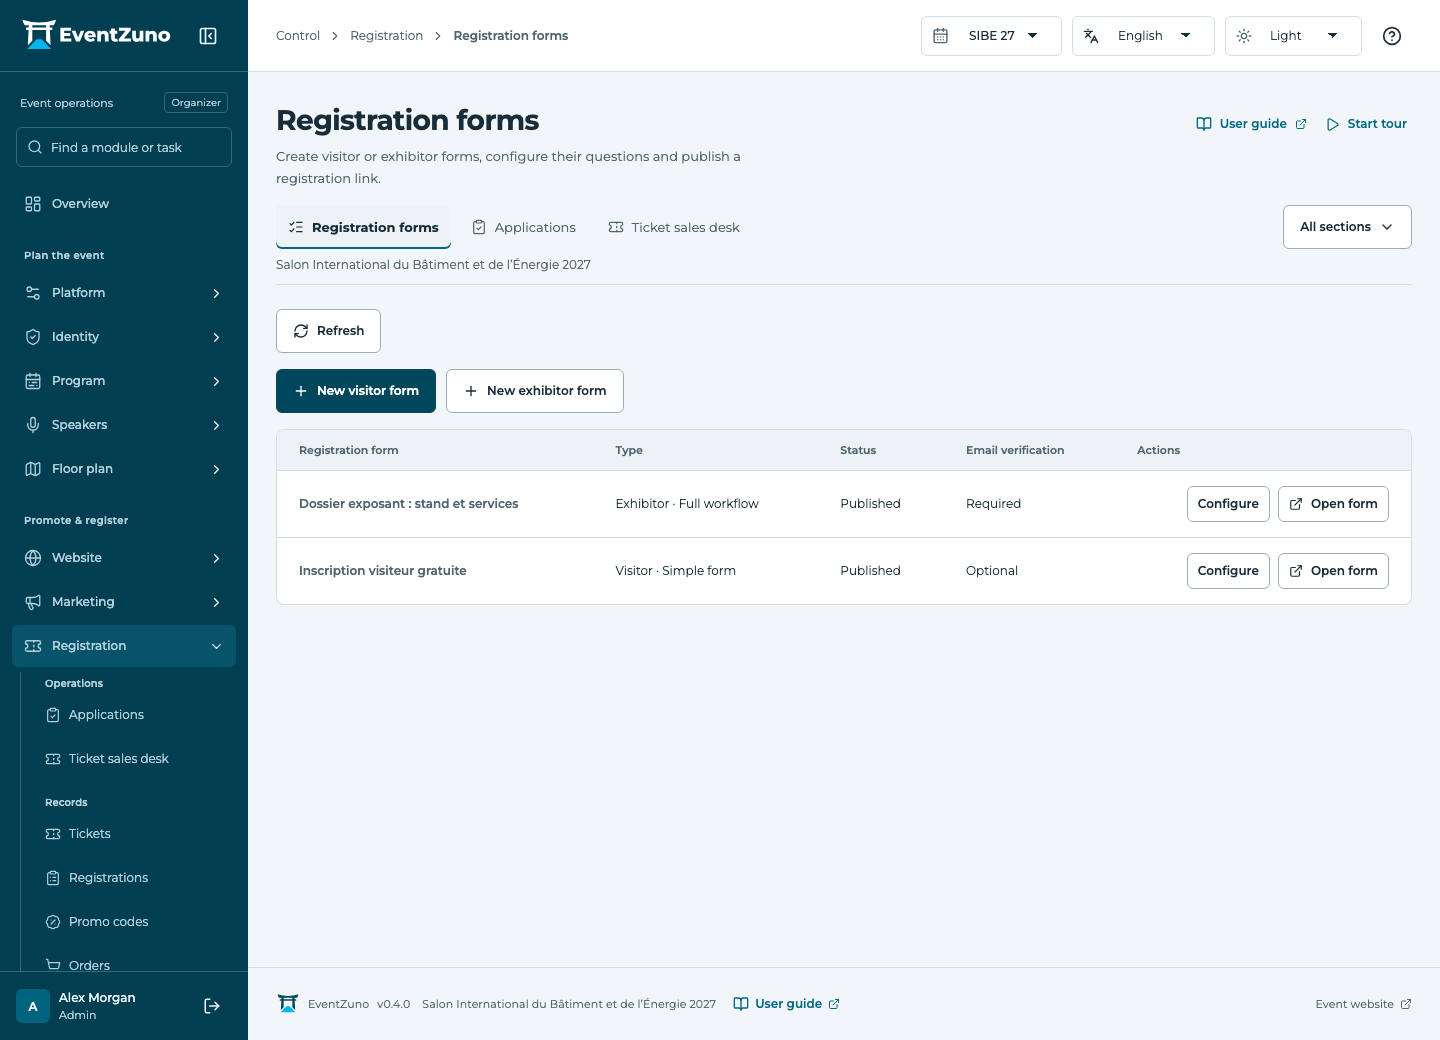Open Registrations in sidebar
The image size is (1440, 1040).
[x=132, y=878]
